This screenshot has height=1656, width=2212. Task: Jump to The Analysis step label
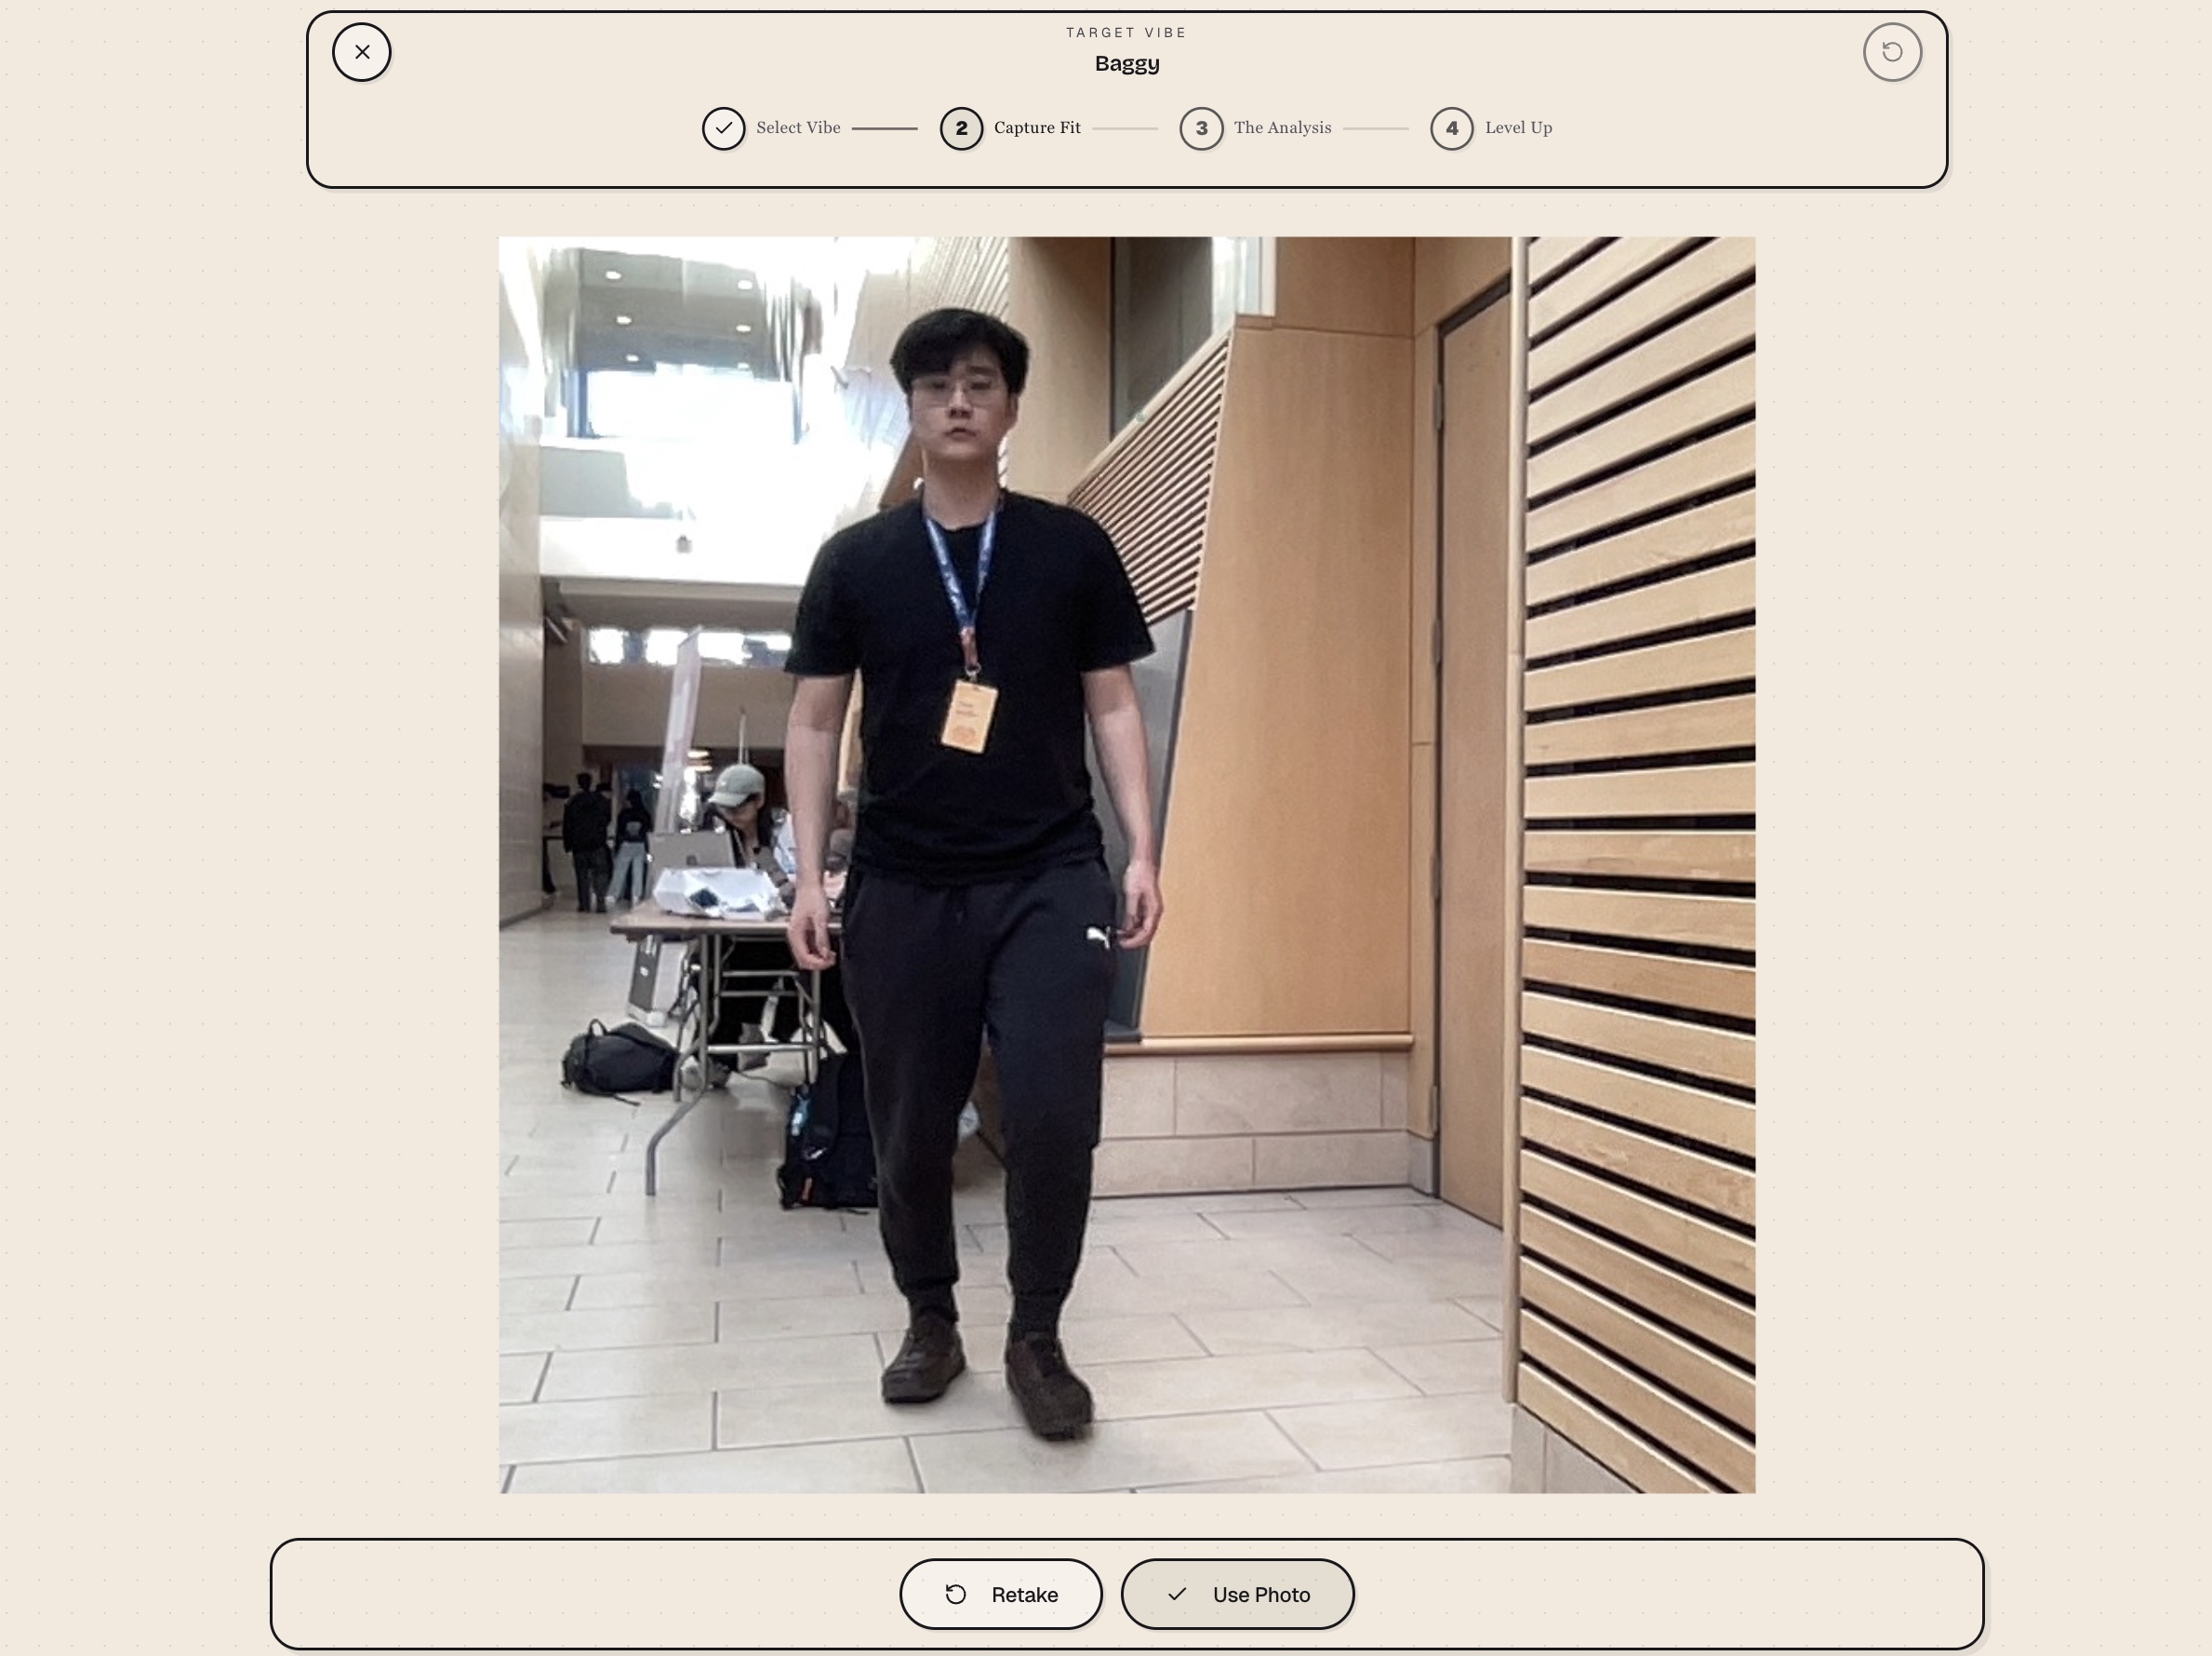click(x=1282, y=128)
